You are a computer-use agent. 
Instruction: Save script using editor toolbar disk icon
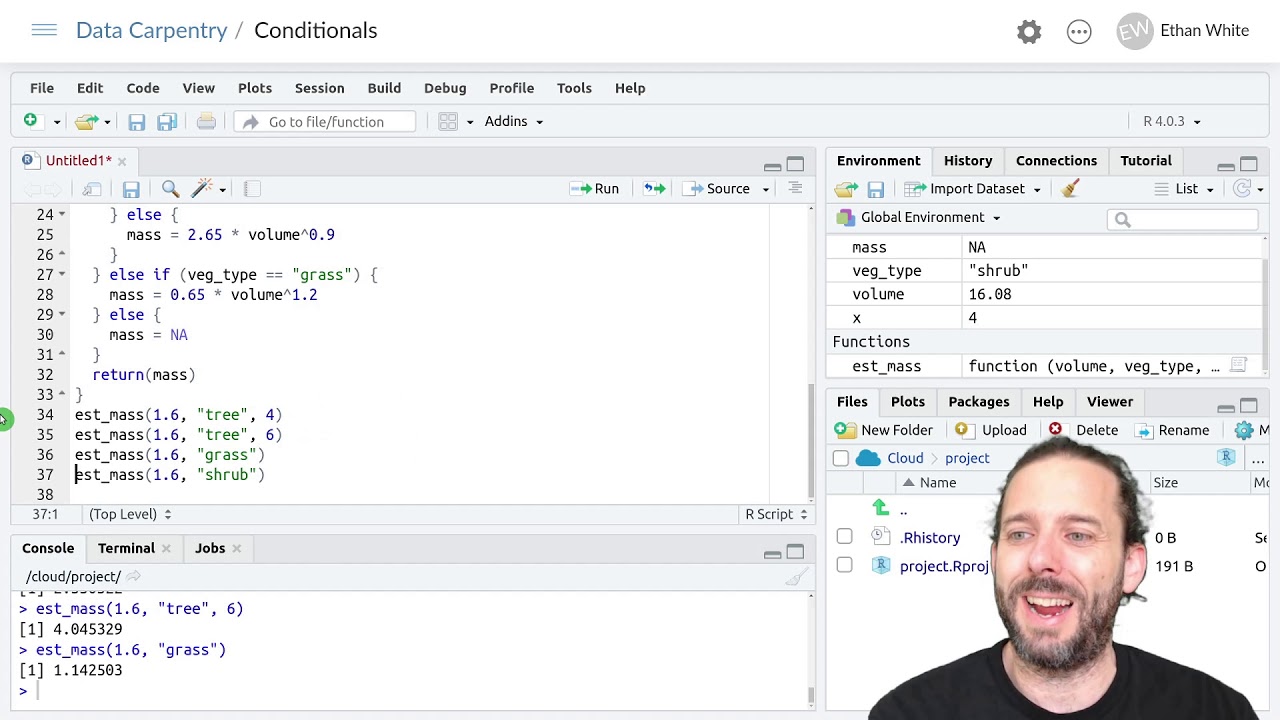tap(131, 189)
